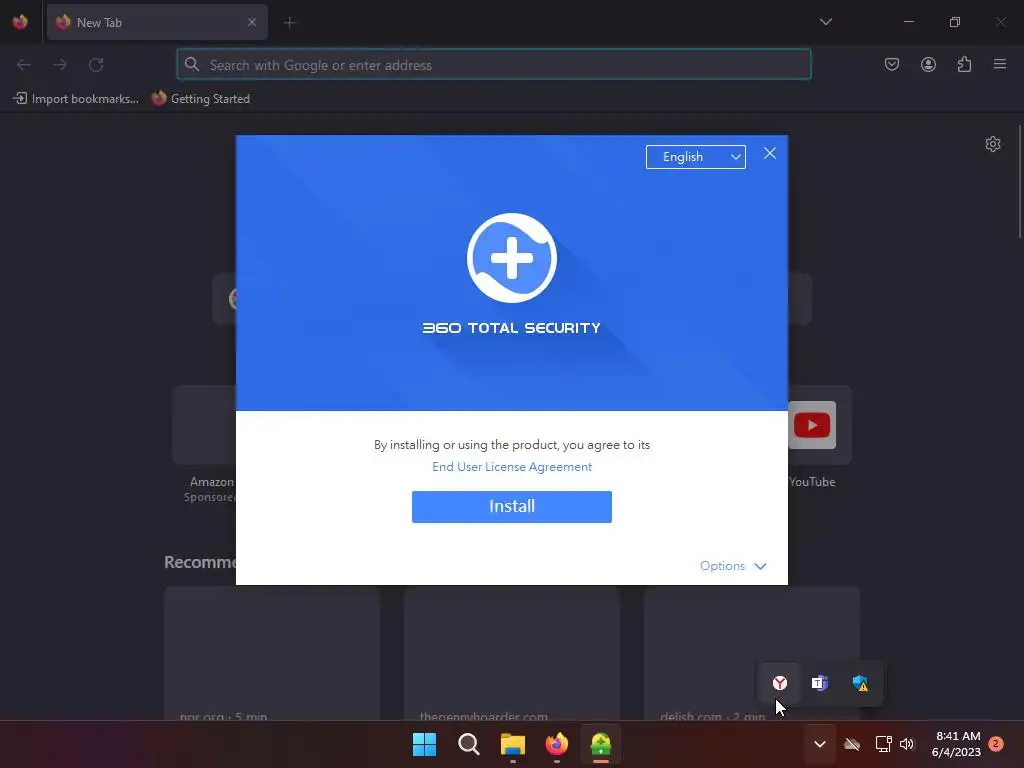1024x768 pixels.
Task: Open the Windows Security tray icon
Action: click(860, 683)
